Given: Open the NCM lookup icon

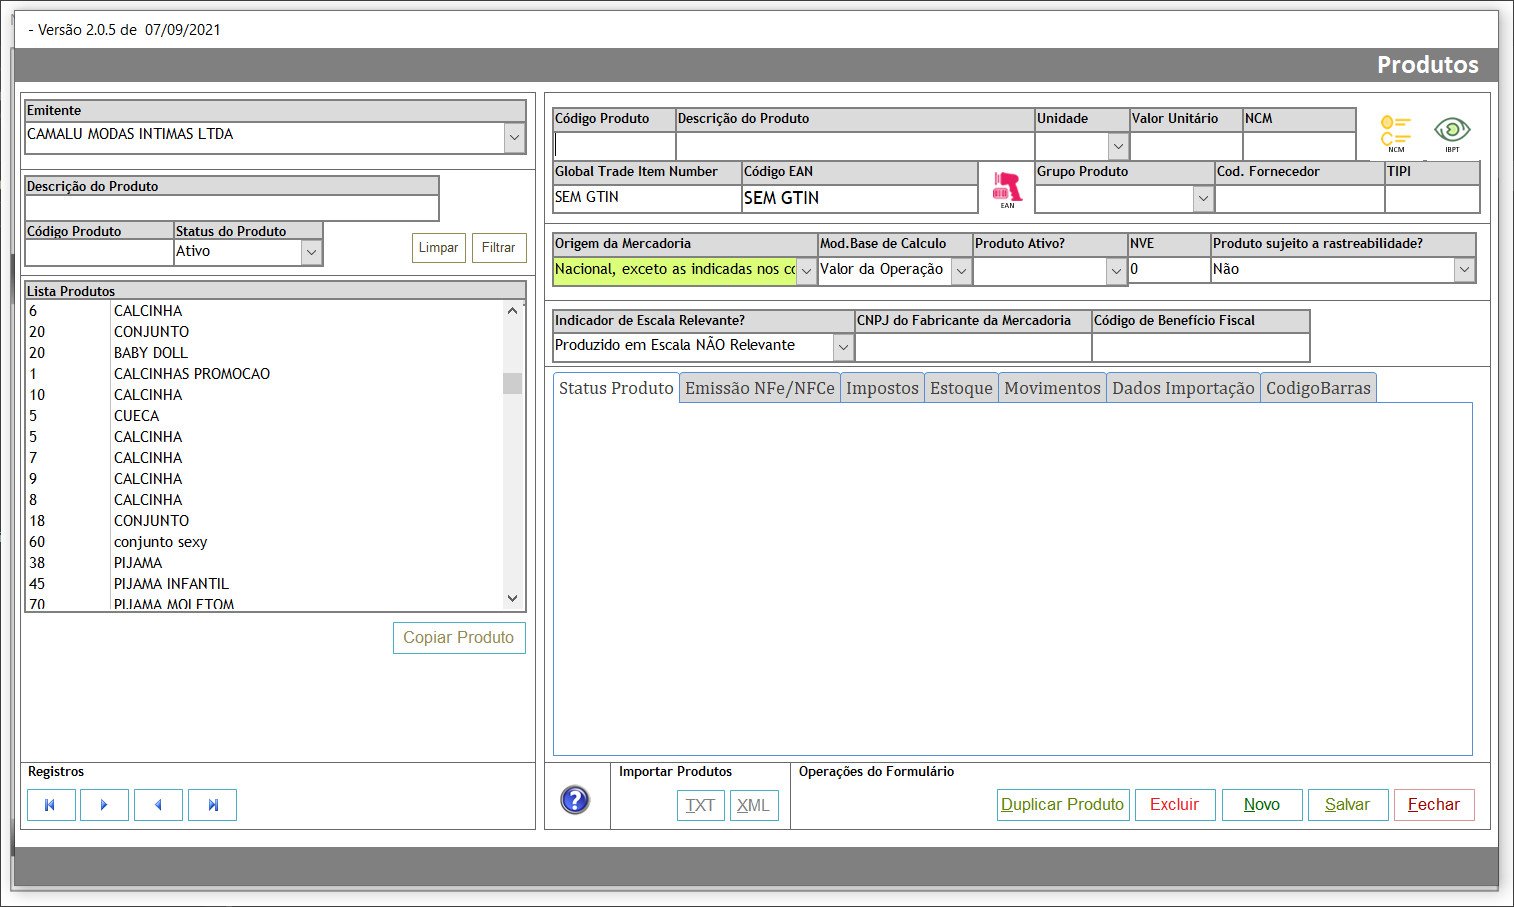Looking at the screenshot, I should coord(1395,133).
